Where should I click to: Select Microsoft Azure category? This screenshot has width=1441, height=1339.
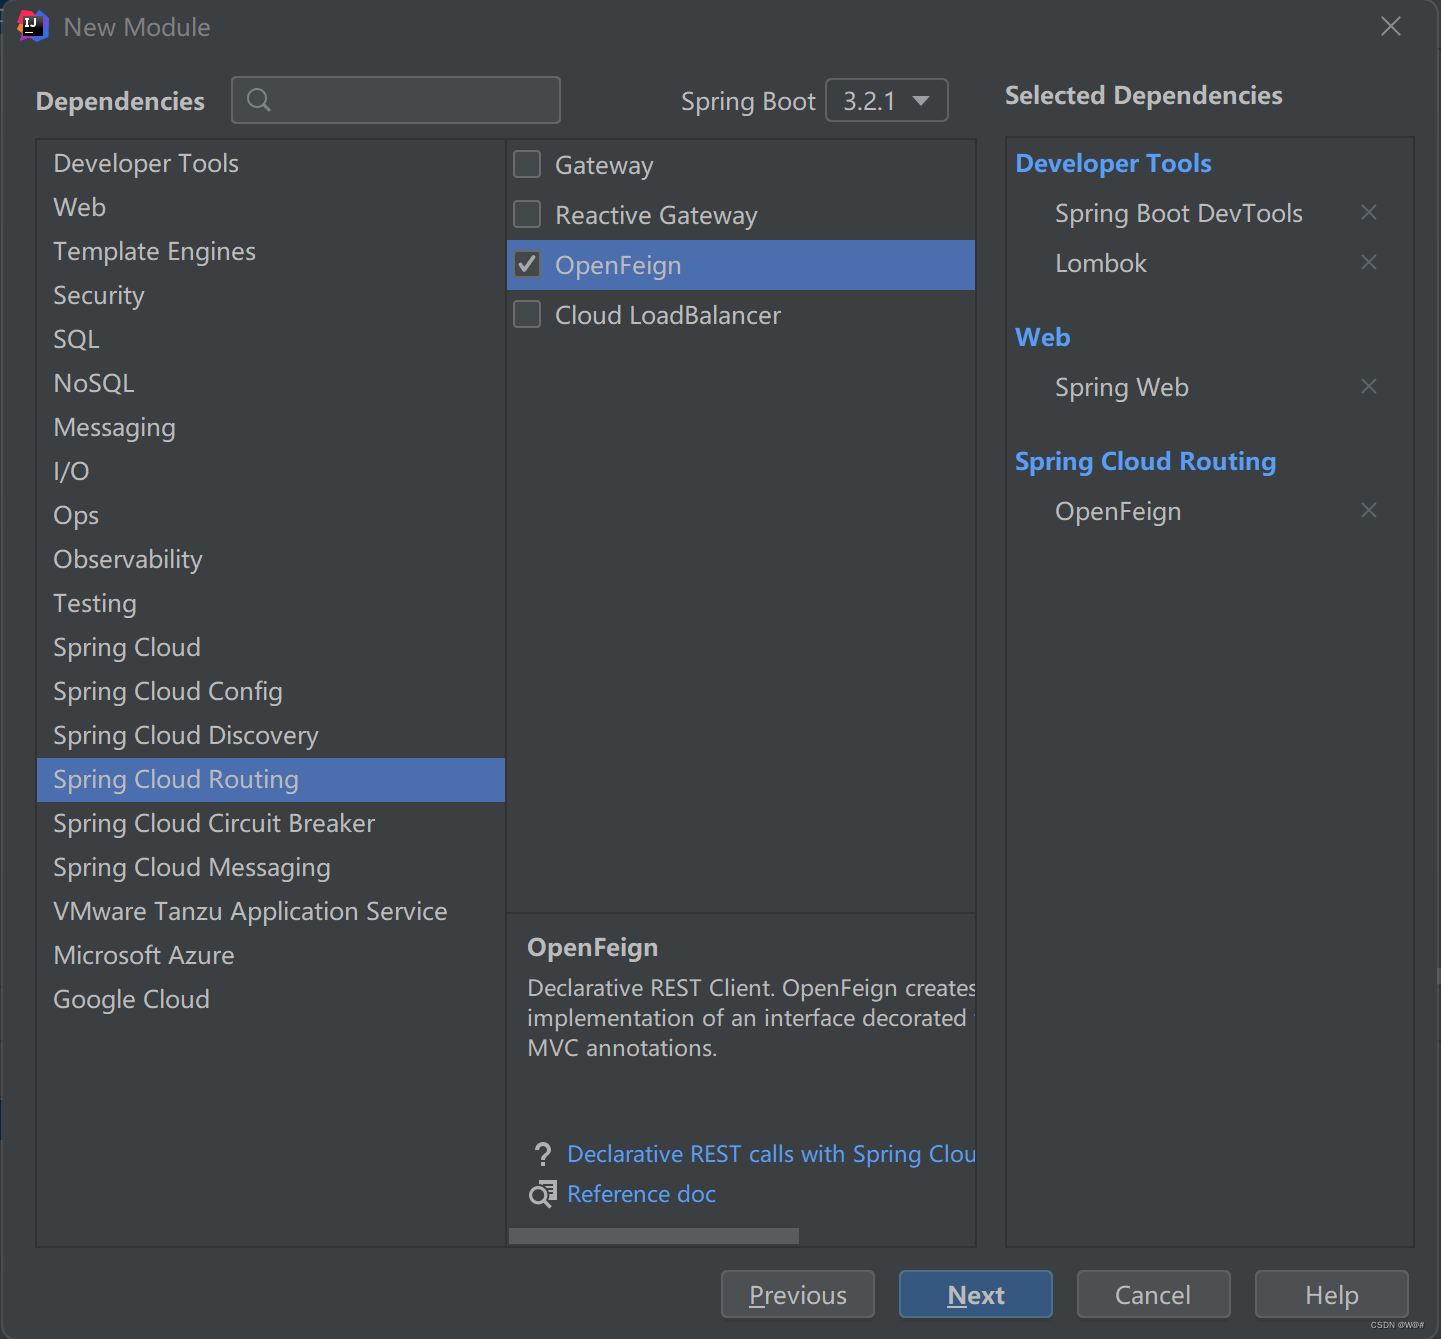point(271,955)
